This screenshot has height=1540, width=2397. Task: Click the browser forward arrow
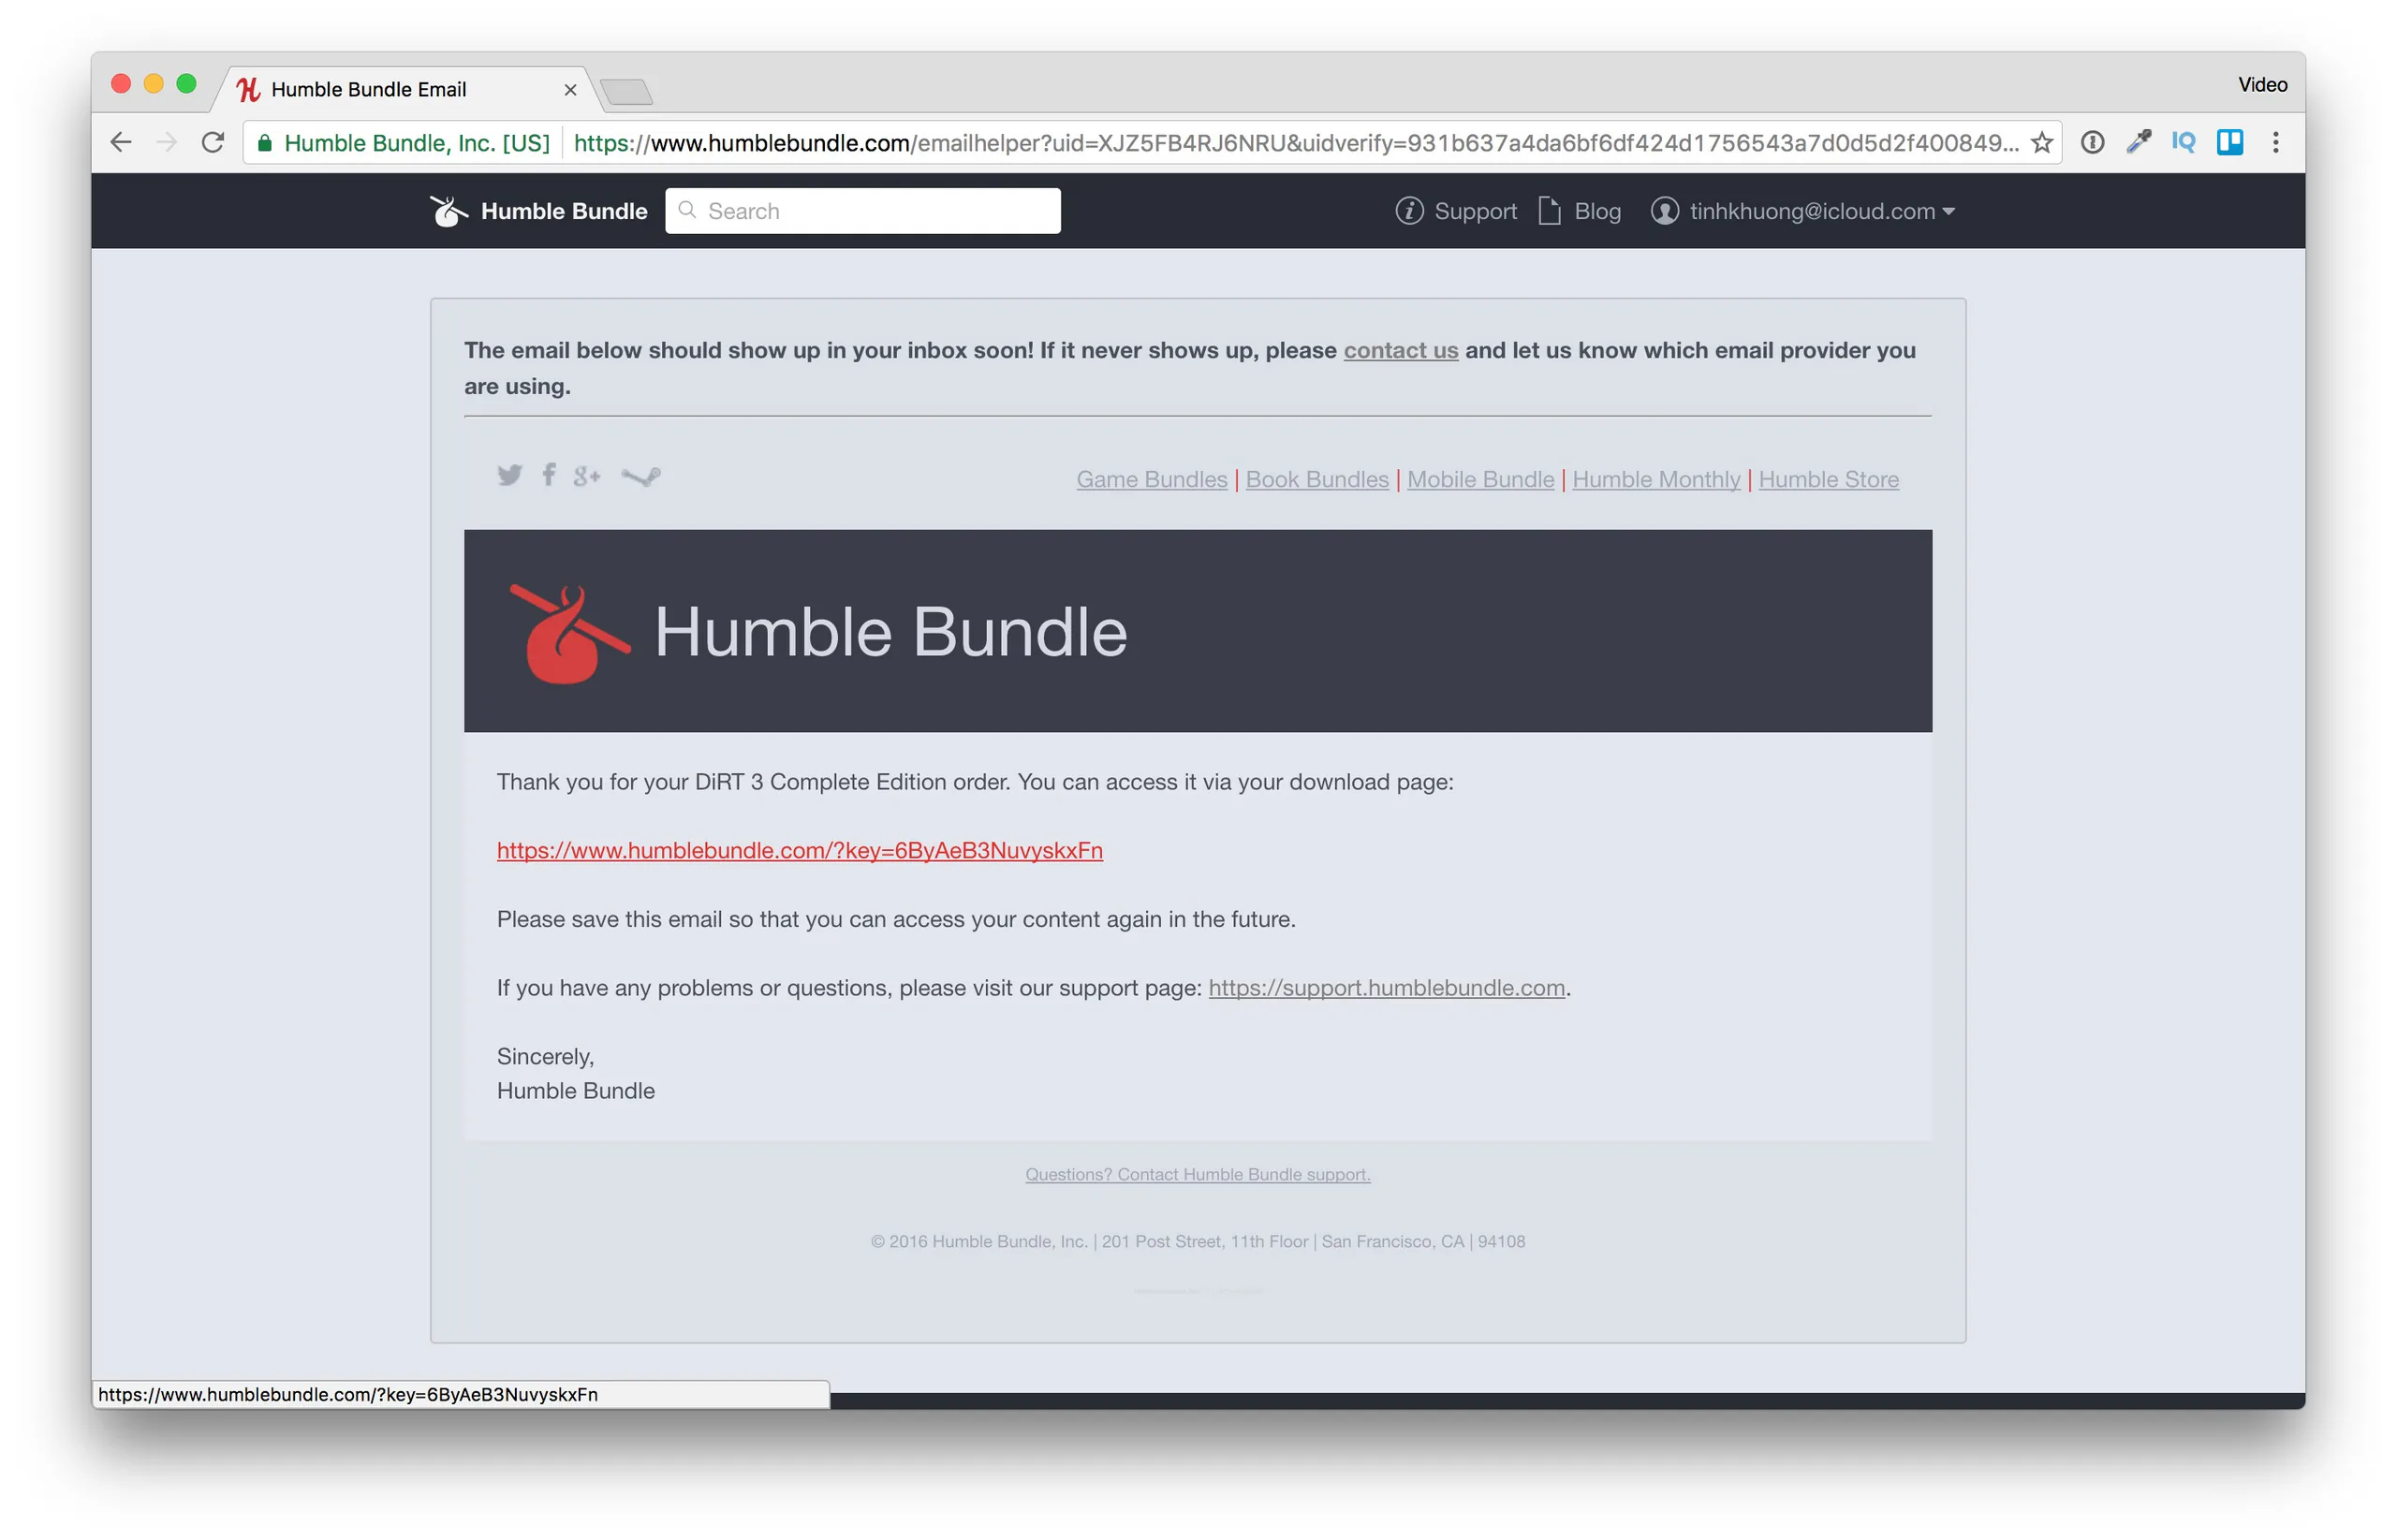point(166,142)
